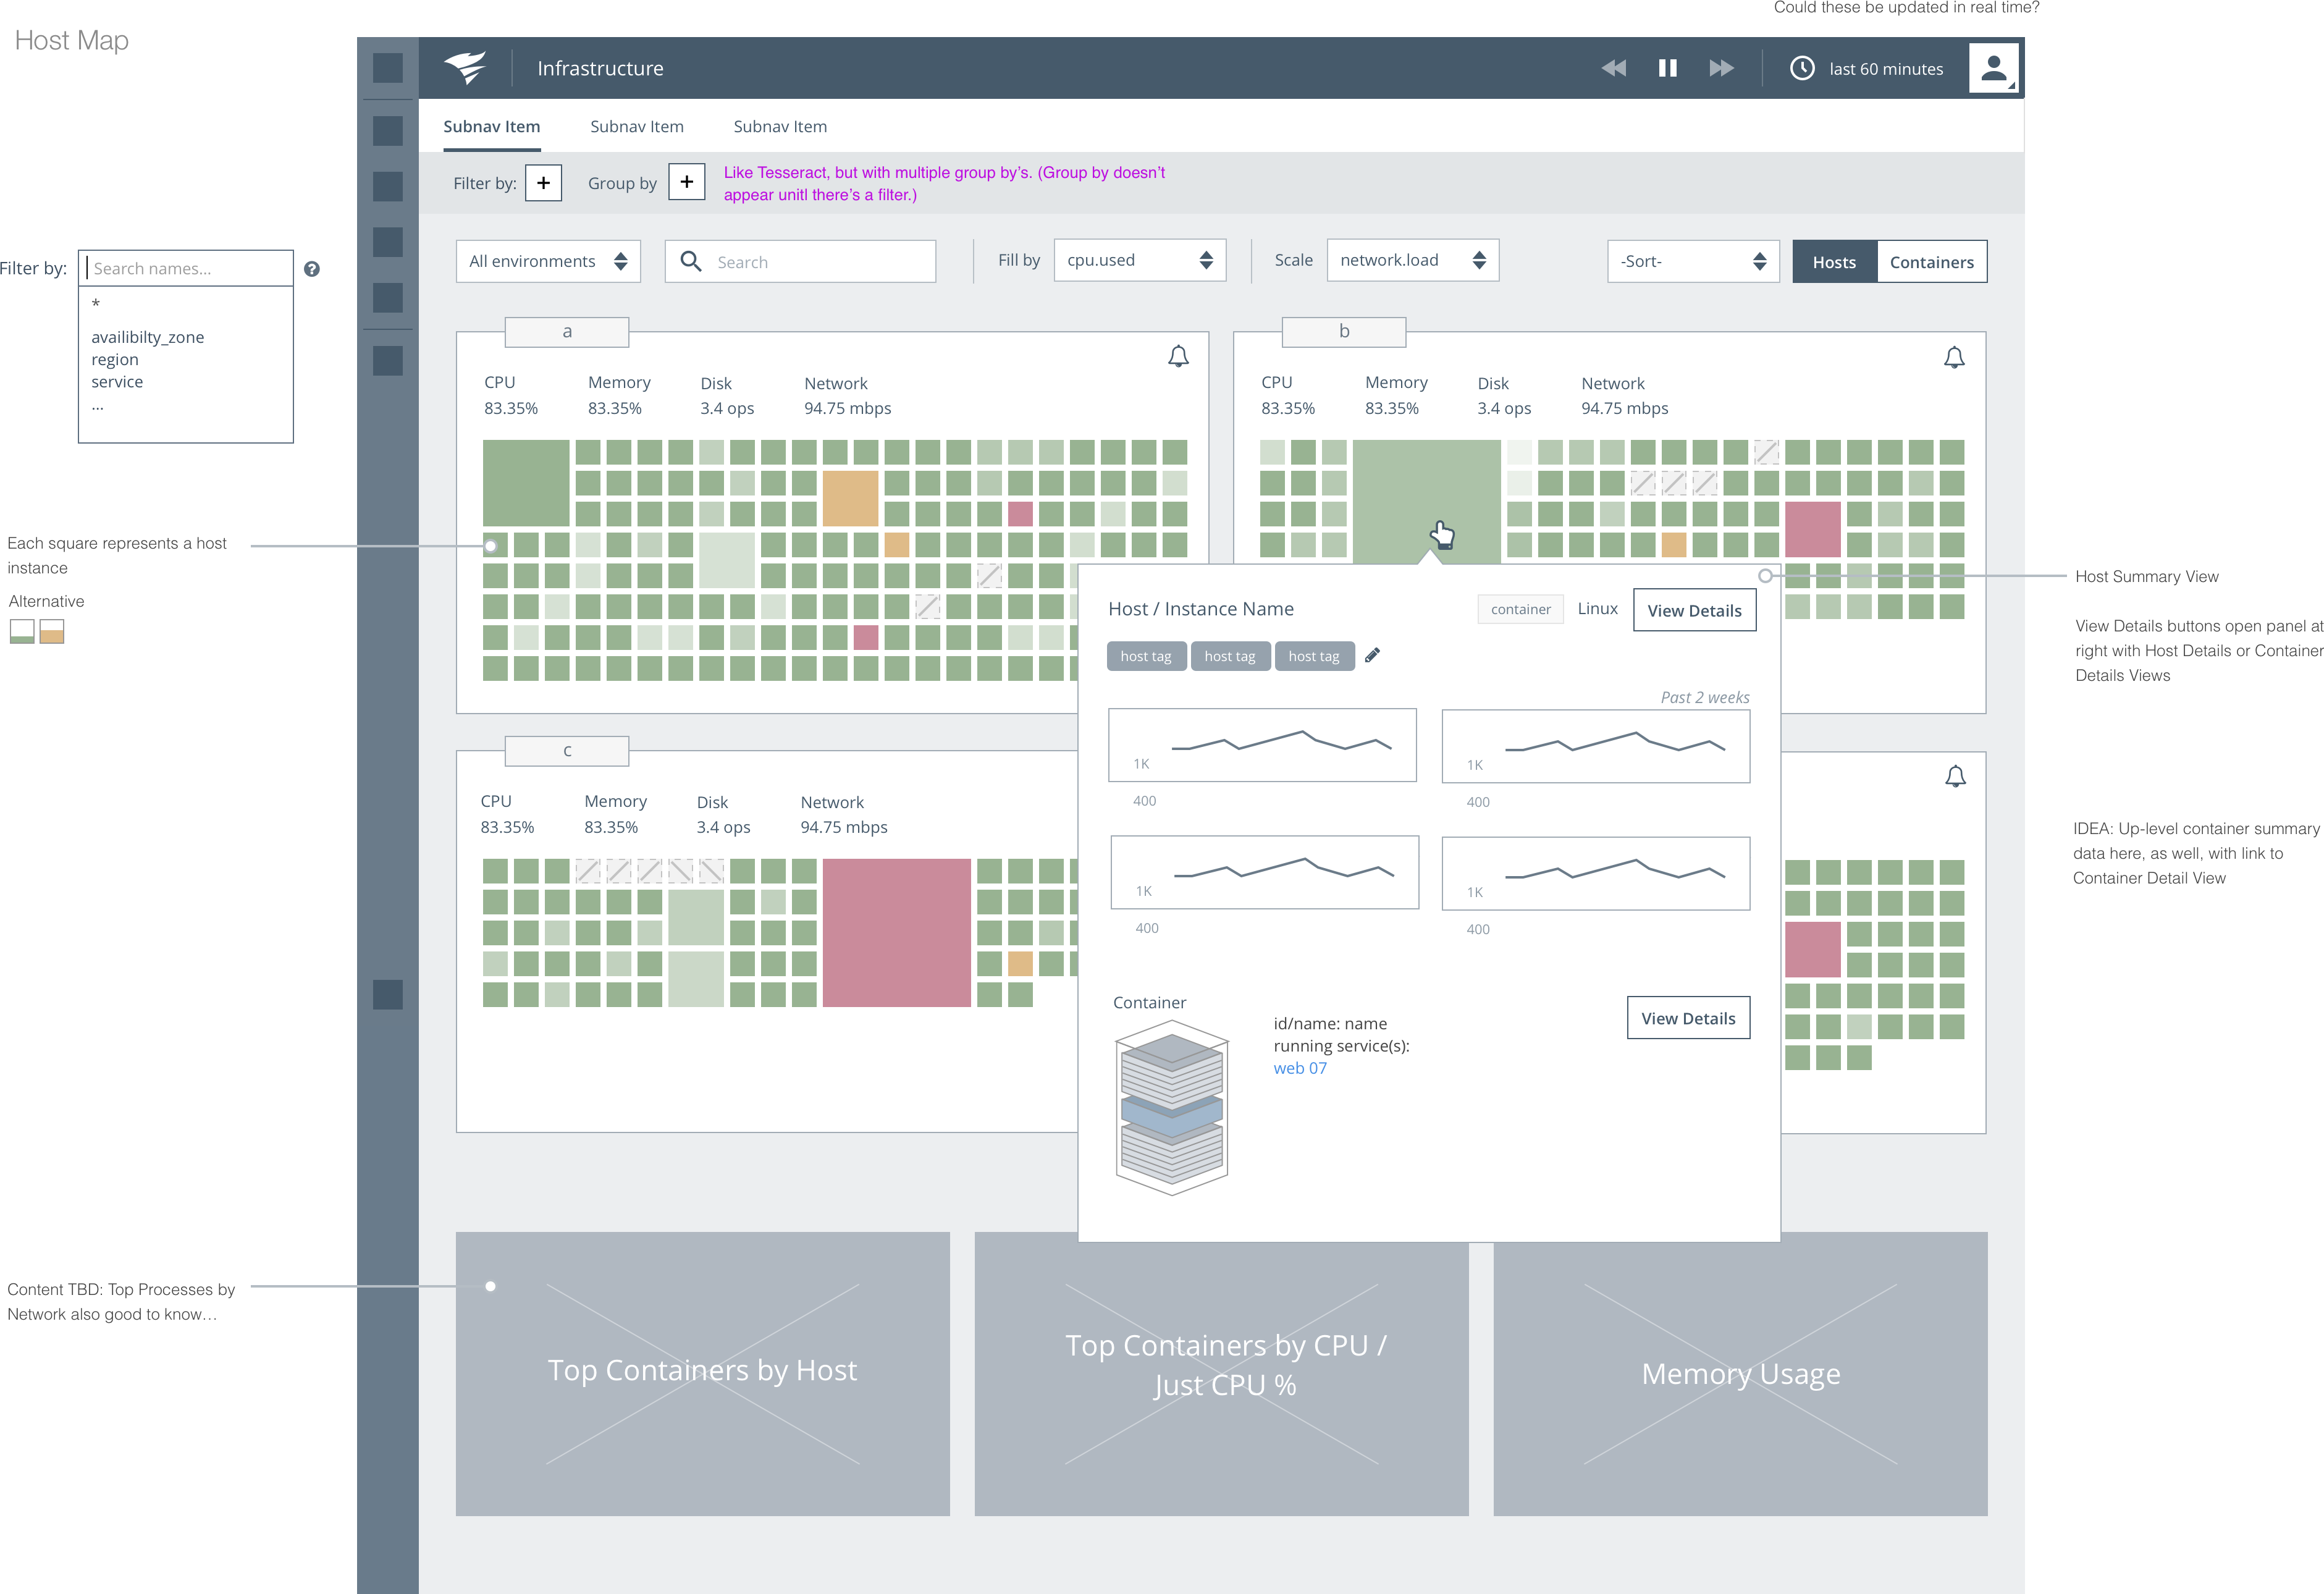Click the large pink host square in group c
This screenshot has width=2324, height=1594.
pyautogui.click(x=896, y=932)
